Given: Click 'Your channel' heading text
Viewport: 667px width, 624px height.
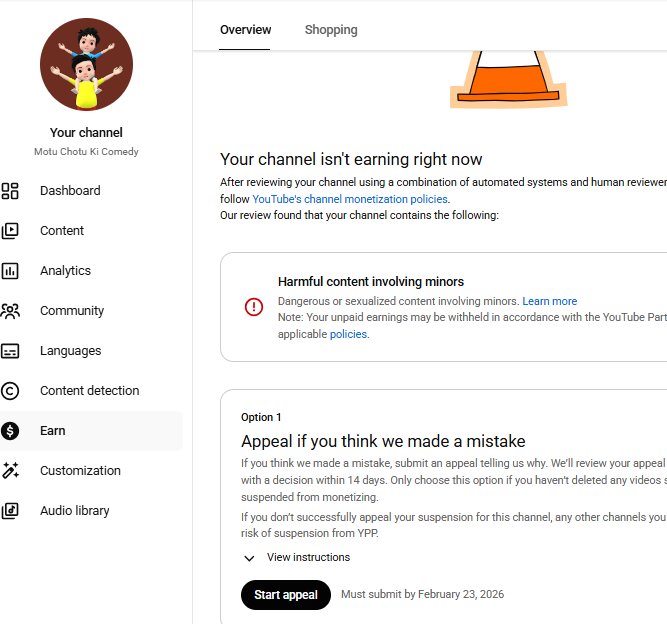Looking at the screenshot, I should tap(86, 133).
